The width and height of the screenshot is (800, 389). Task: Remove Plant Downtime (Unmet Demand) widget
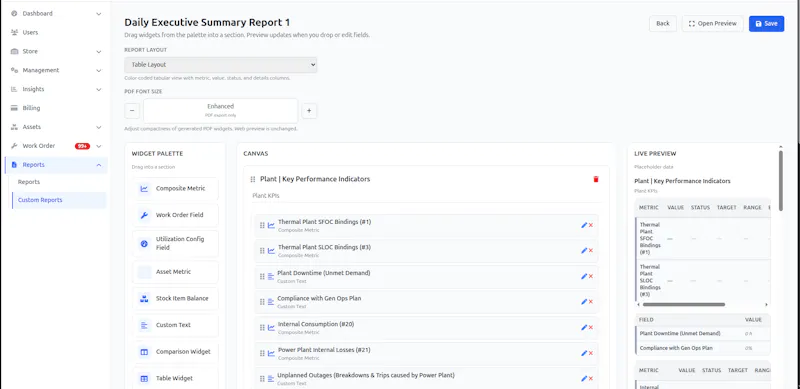[591, 276]
